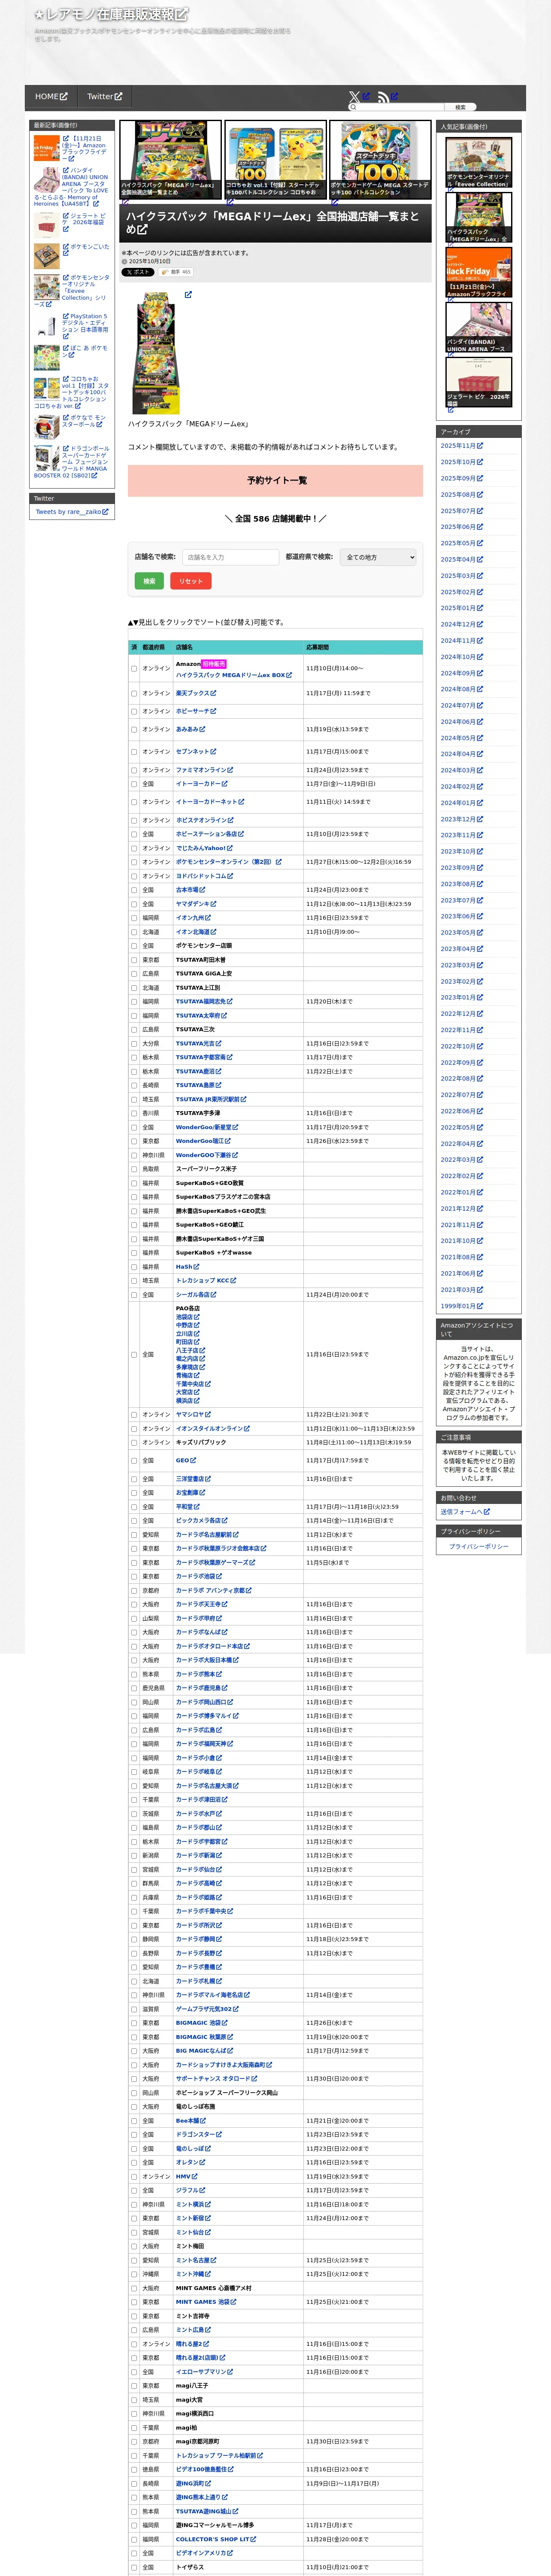The height and width of the screenshot is (2576, 551).
Task: Open the ジェラート ピケ 2026年福袋 popular article thumbnail
Action: point(479,382)
